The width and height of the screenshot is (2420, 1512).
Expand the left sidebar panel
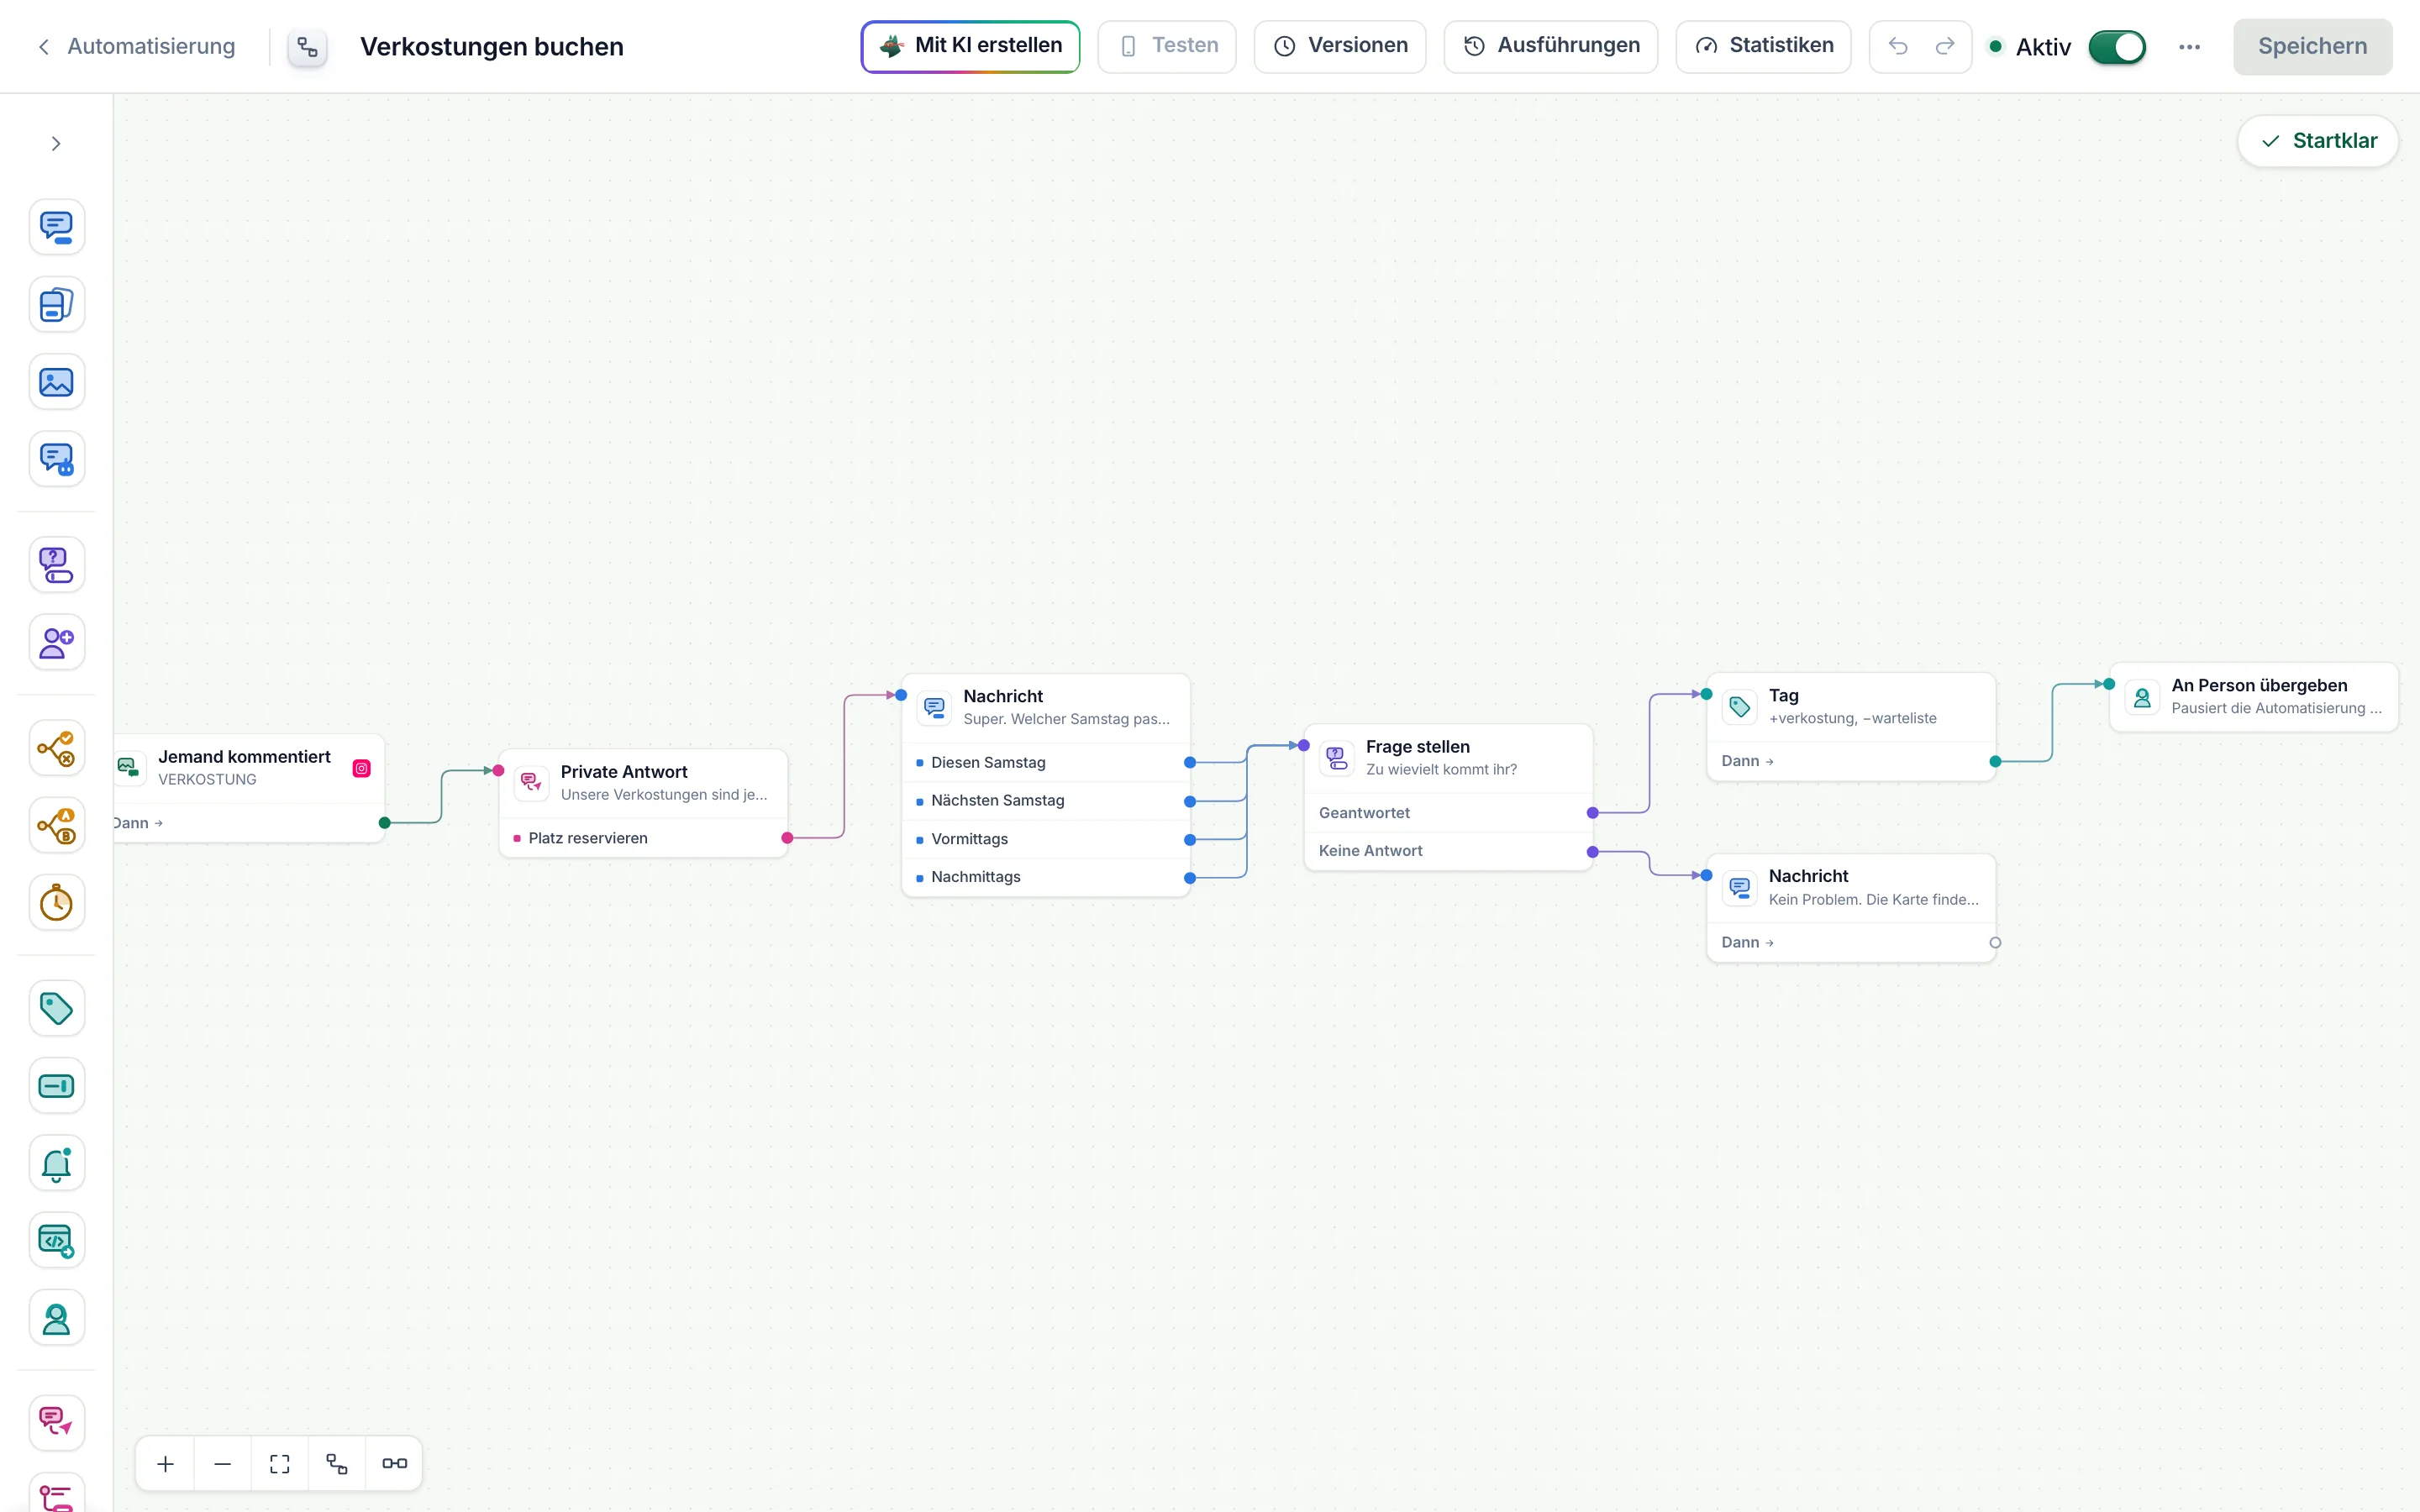pyautogui.click(x=56, y=144)
